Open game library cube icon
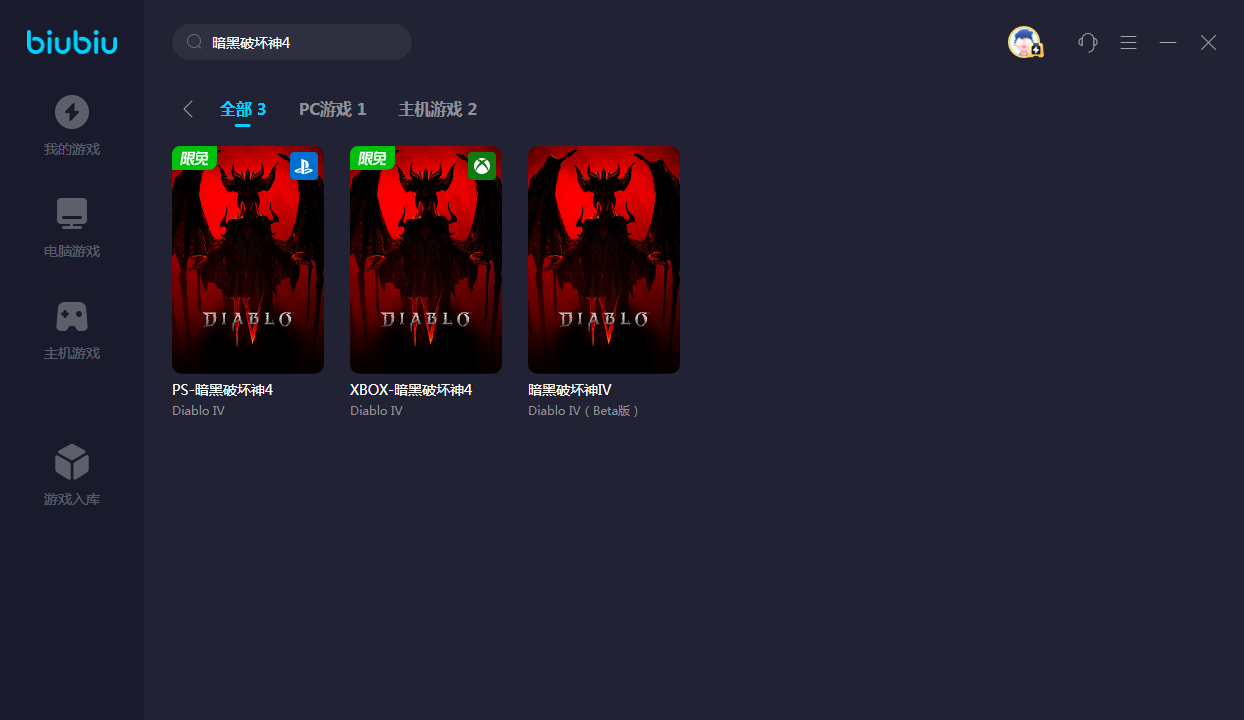Viewport: 1244px width, 720px height. click(72, 462)
